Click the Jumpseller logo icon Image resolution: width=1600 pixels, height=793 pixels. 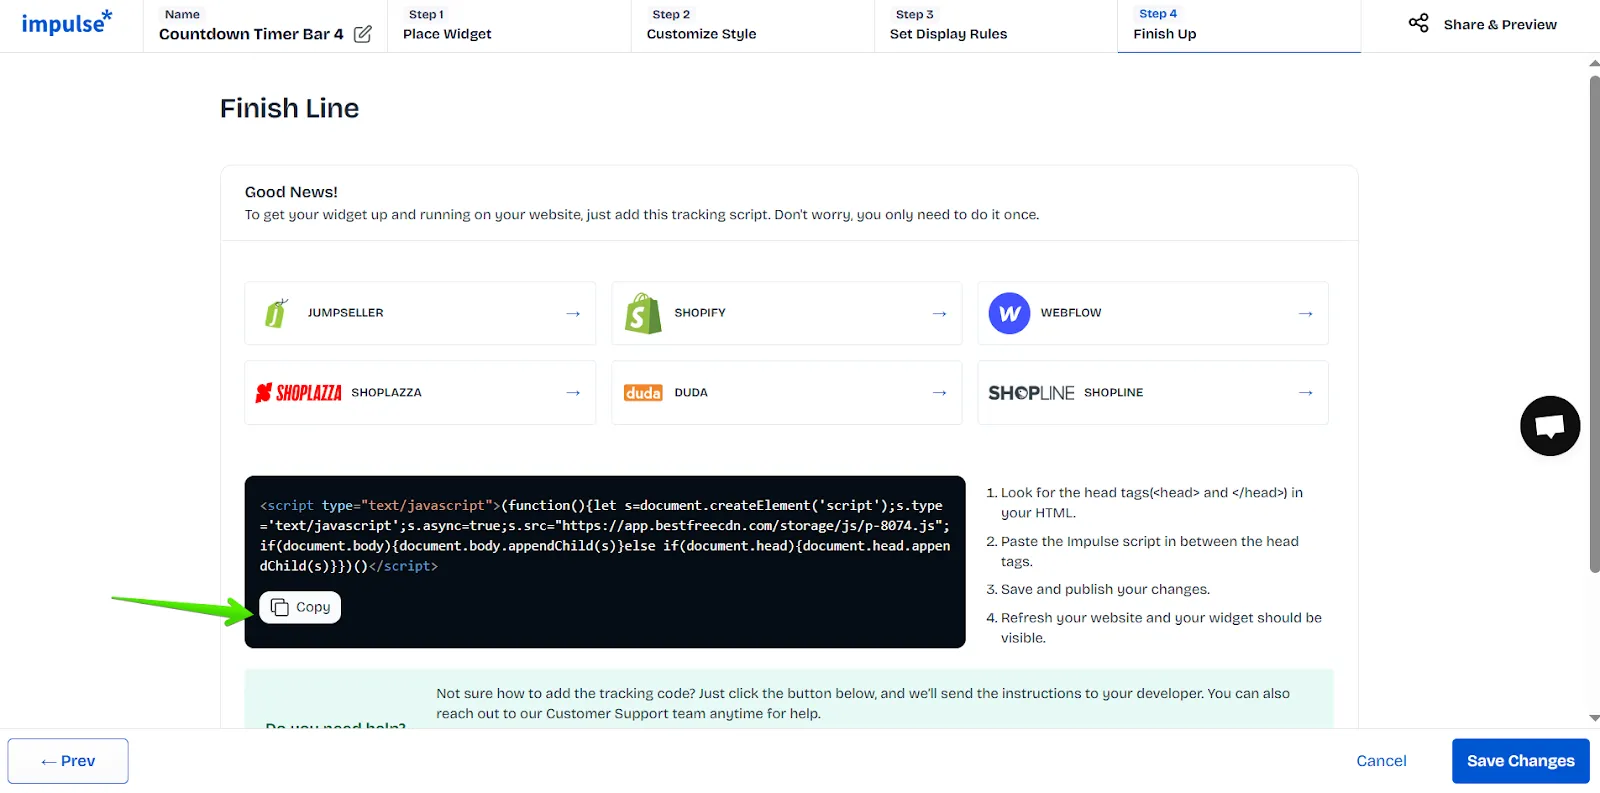(276, 313)
